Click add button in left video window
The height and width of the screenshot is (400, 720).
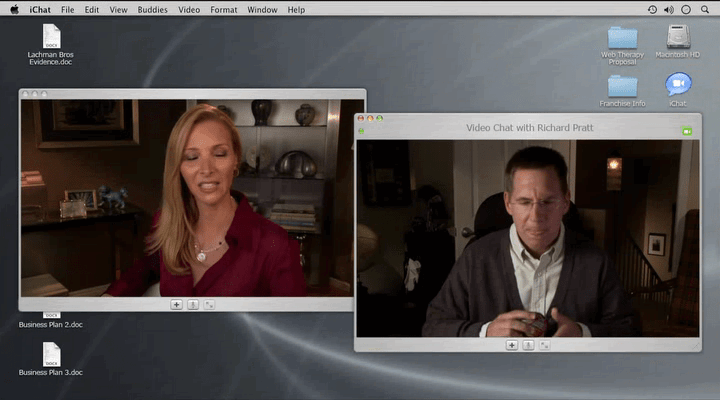[x=176, y=304]
